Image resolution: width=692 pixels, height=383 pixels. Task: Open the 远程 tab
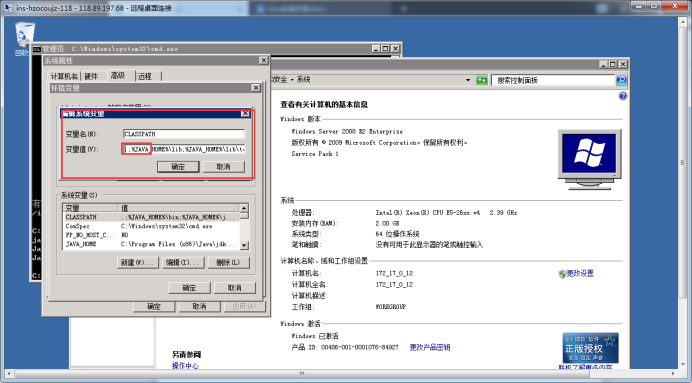click(145, 76)
